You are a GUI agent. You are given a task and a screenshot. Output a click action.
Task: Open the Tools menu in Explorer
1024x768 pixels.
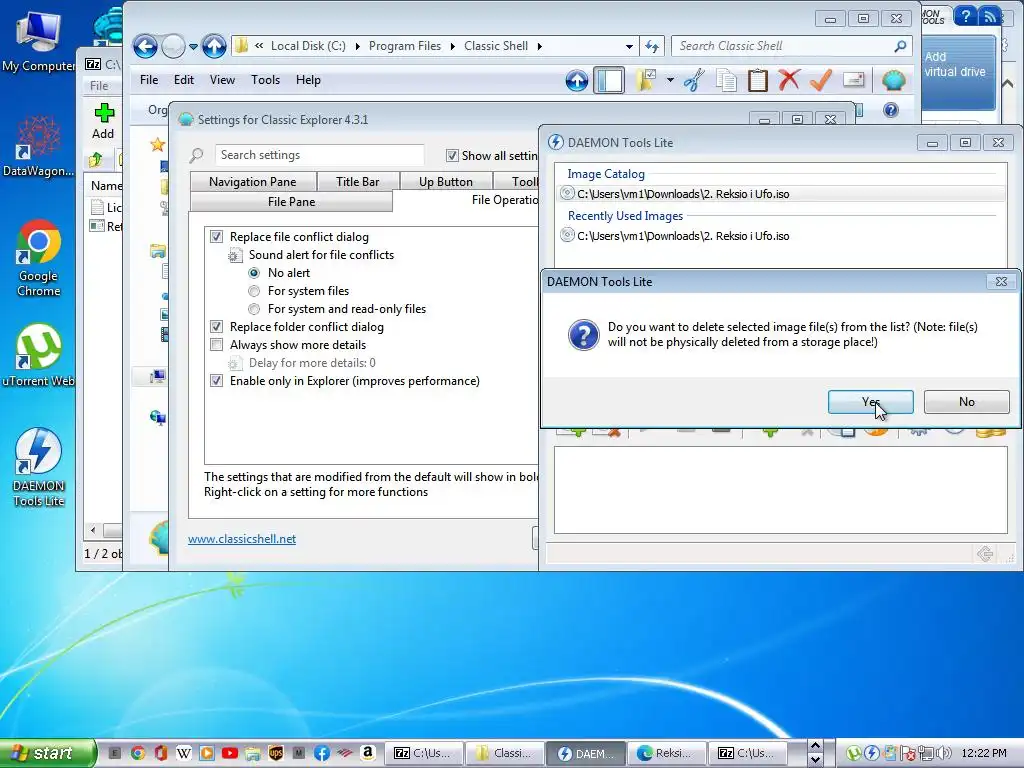(265, 80)
